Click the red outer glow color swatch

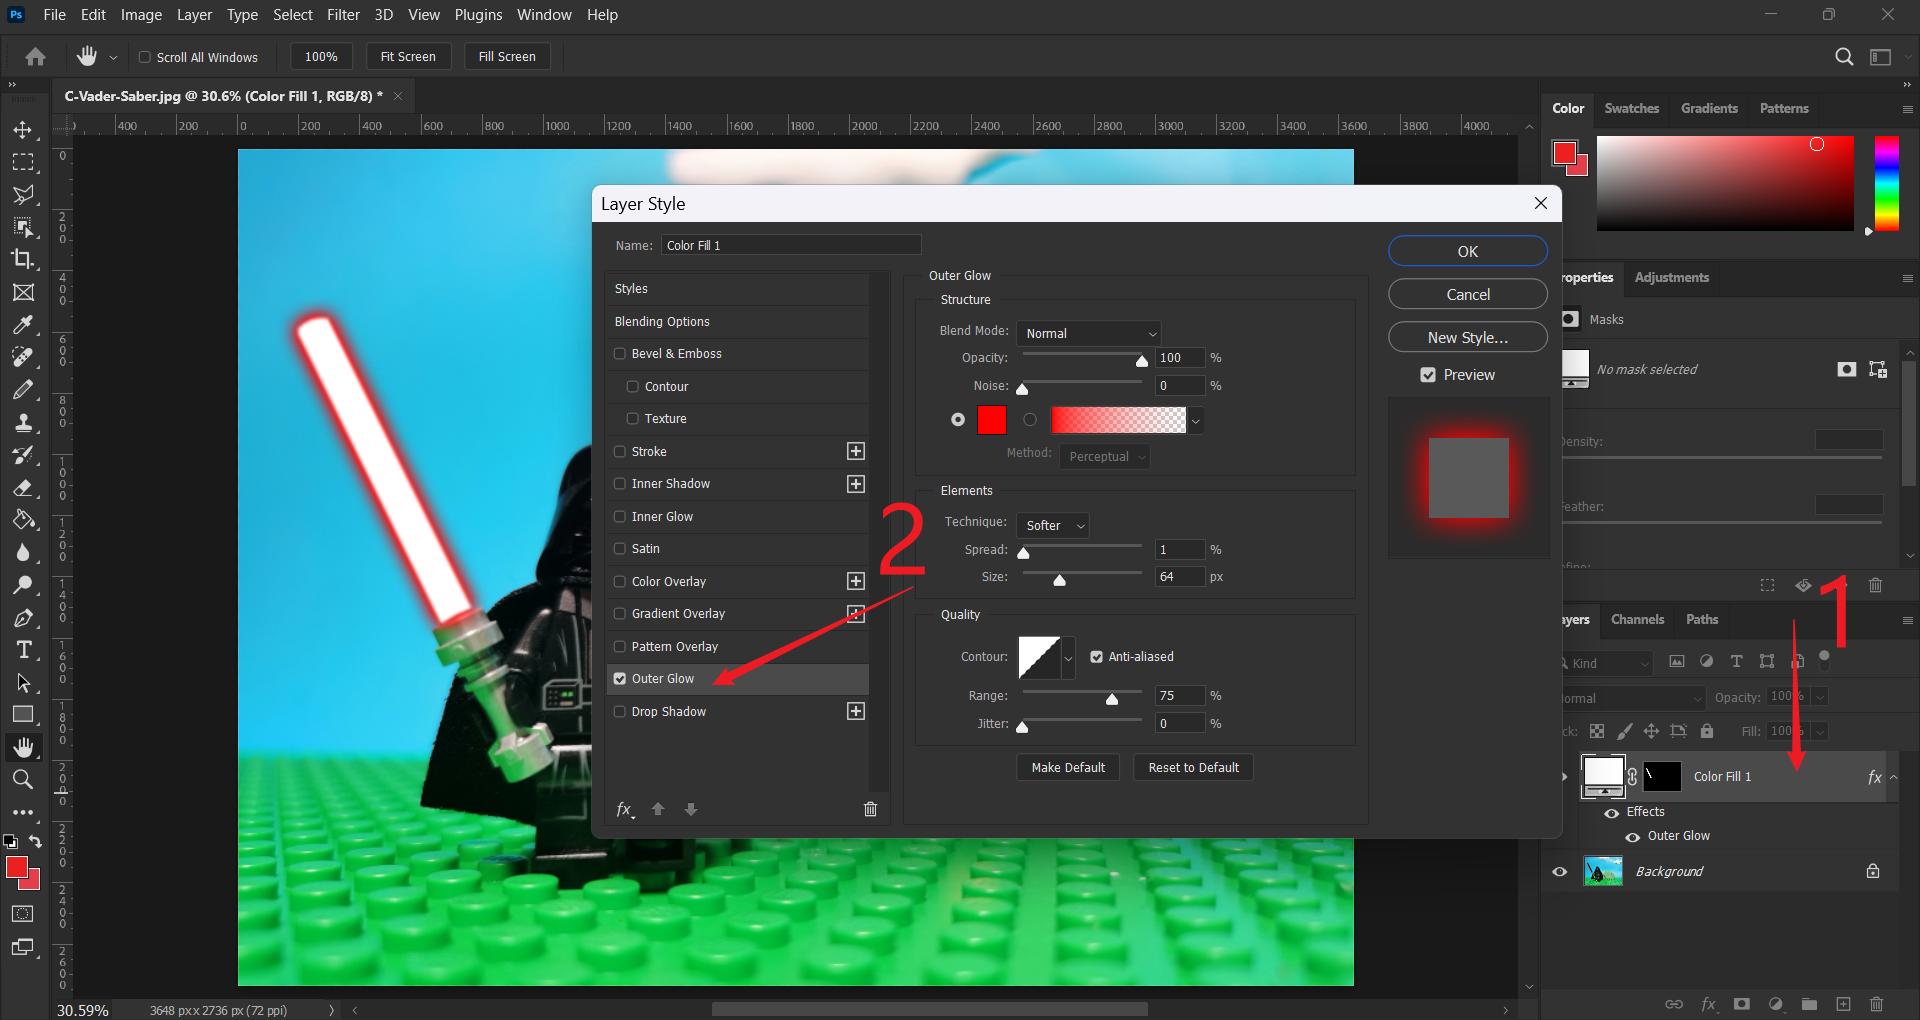(991, 420)
